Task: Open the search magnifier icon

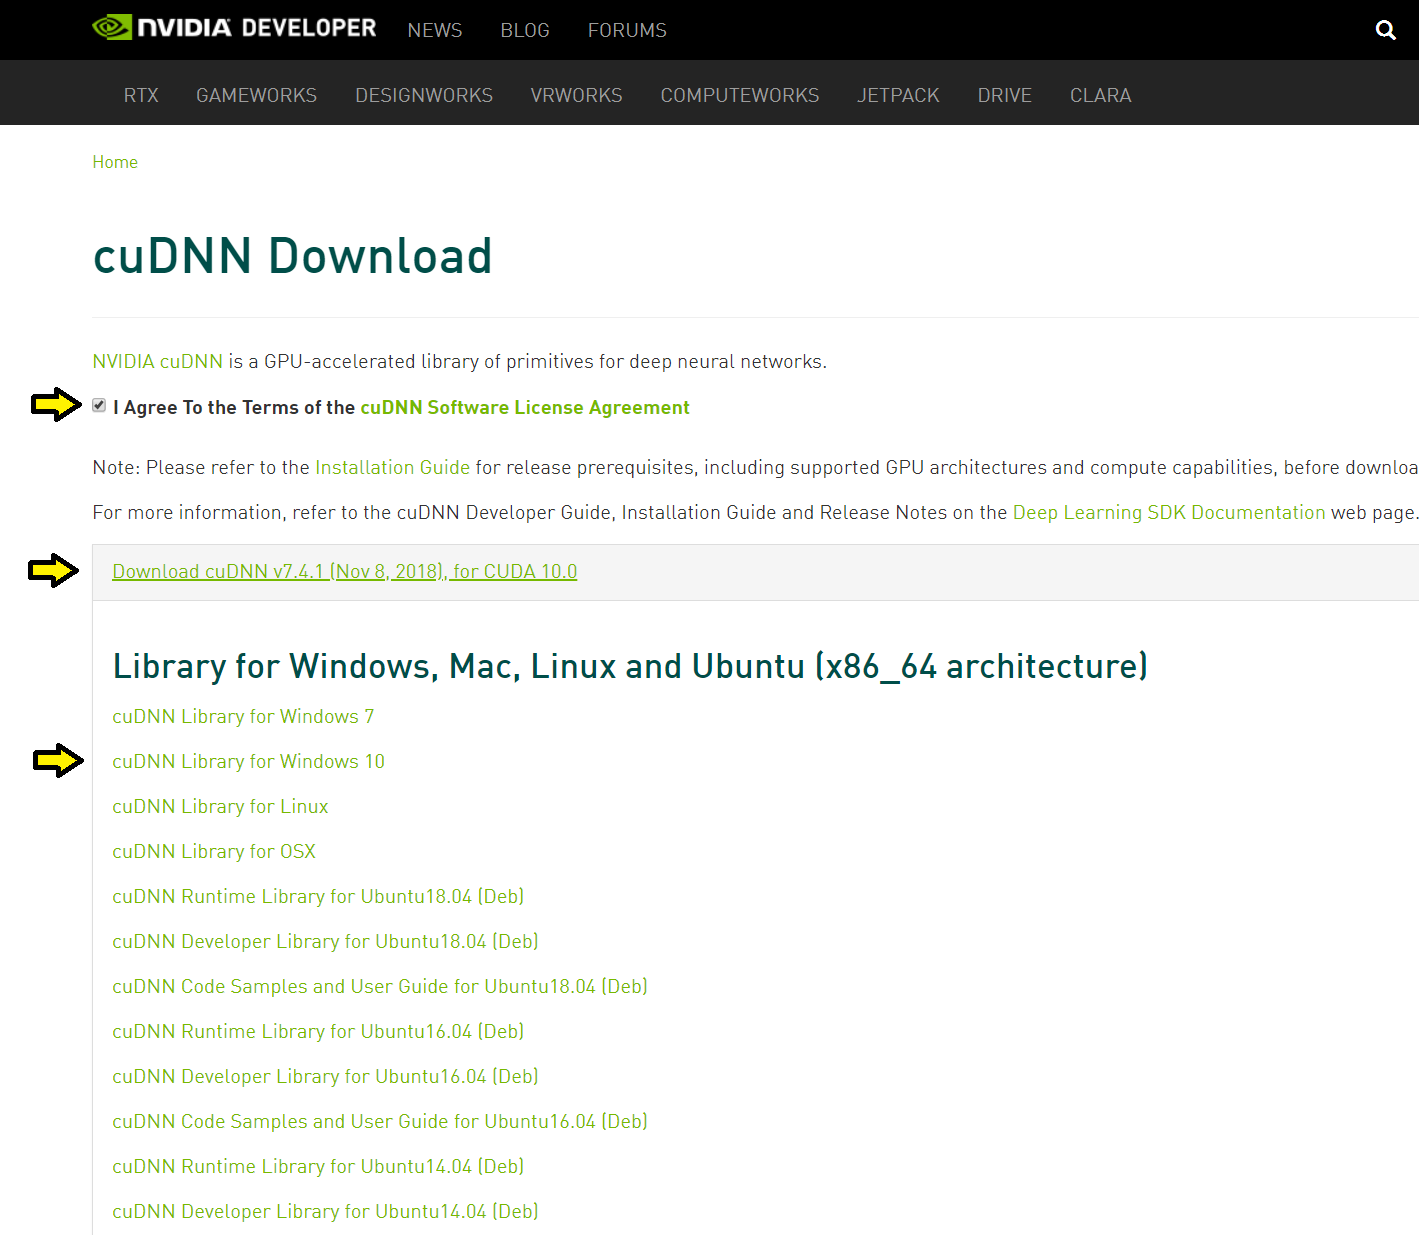Action: [x=1385, y=30]
